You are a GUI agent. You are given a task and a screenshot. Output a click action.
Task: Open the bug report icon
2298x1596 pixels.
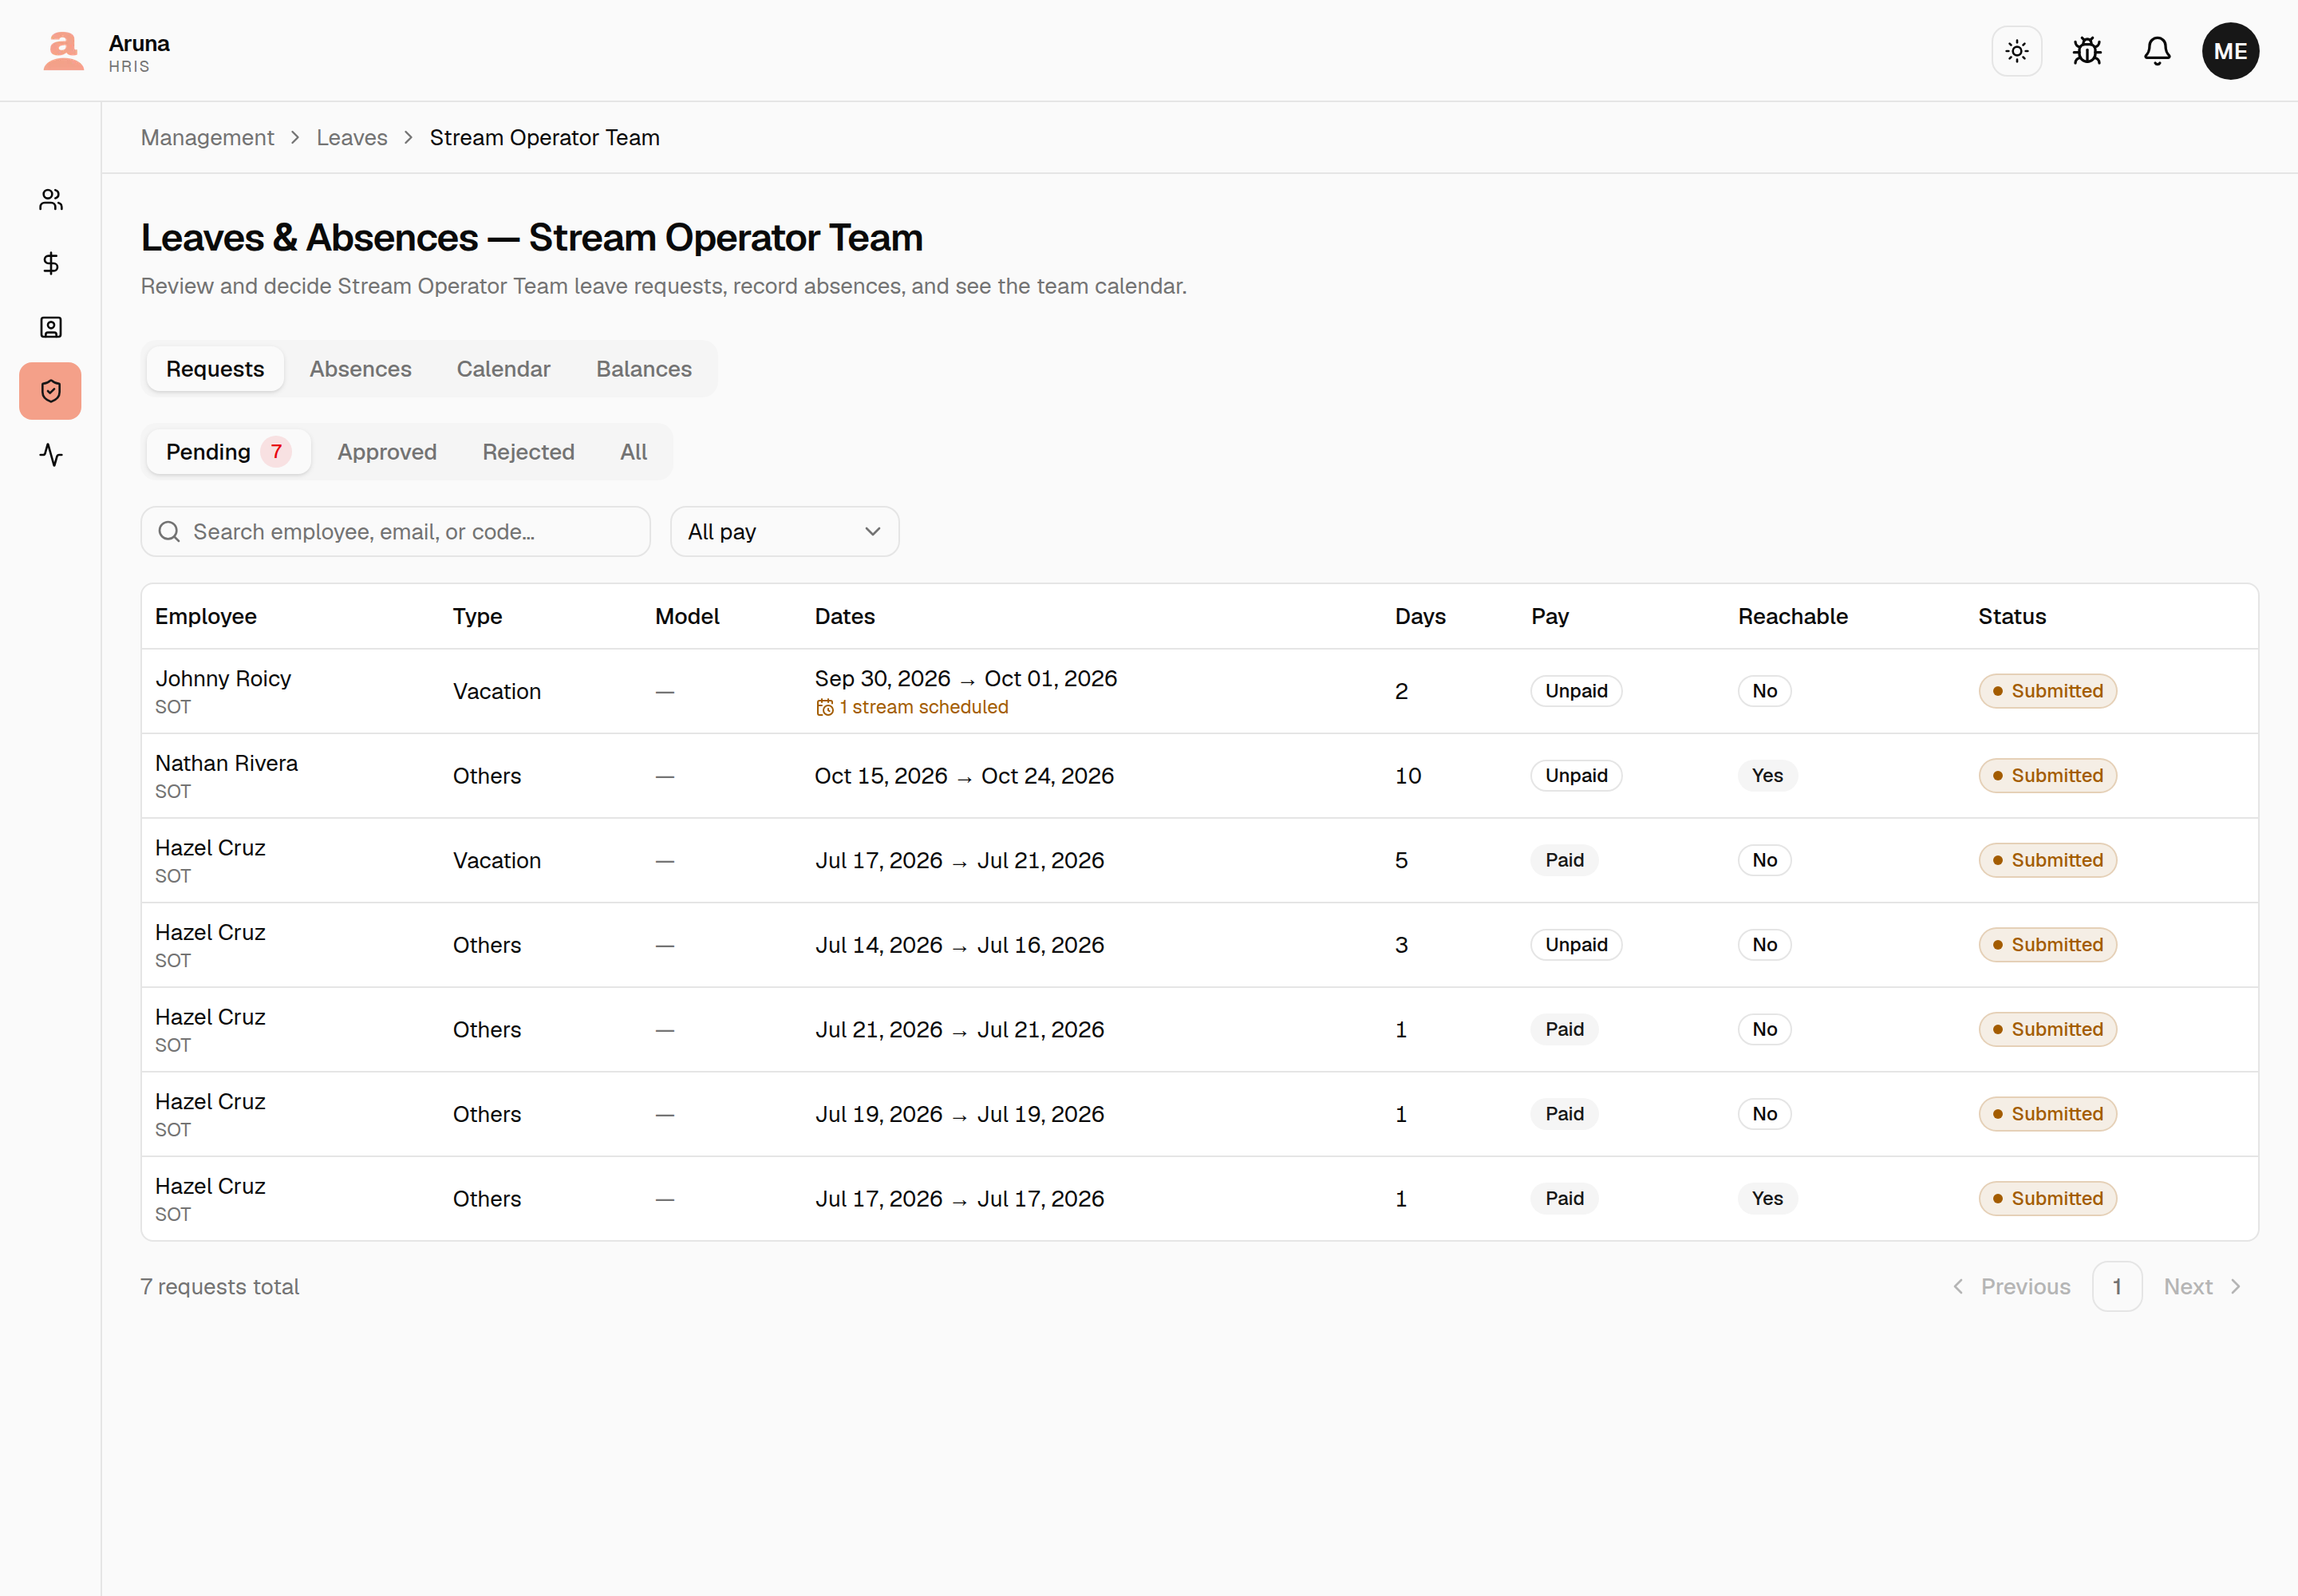click(2086, 51)
